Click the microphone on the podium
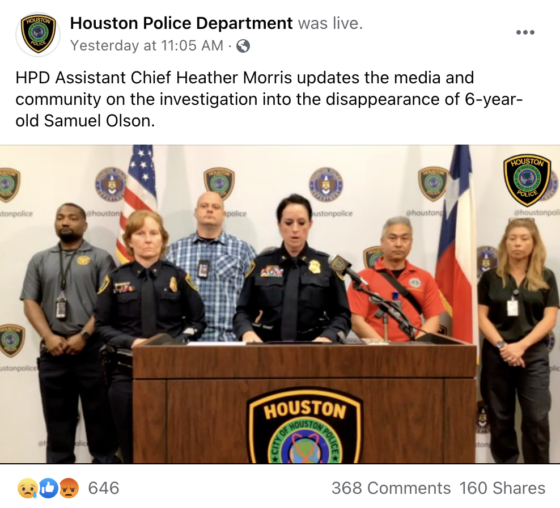The image size is (560, 508). coord(345,268)
